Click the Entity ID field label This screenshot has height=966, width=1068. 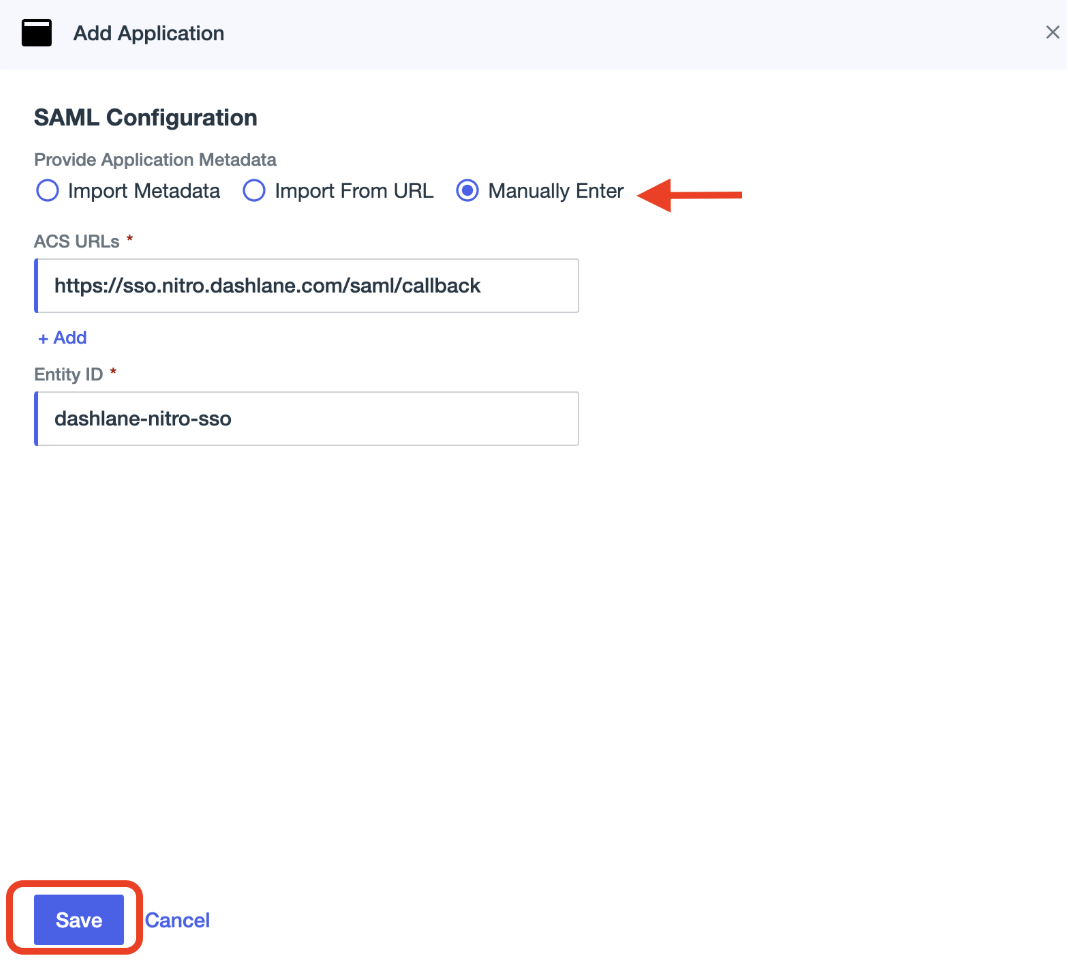[68, 373]
